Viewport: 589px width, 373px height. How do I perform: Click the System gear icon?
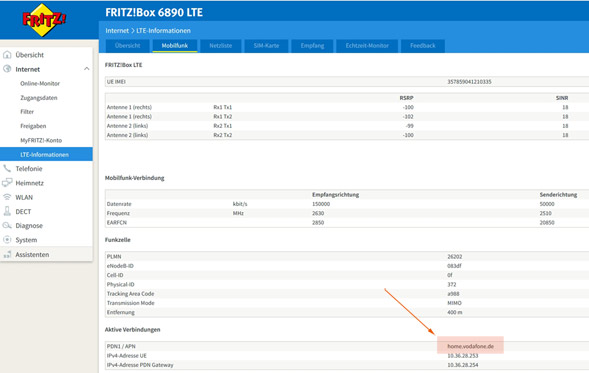[7, 240]
